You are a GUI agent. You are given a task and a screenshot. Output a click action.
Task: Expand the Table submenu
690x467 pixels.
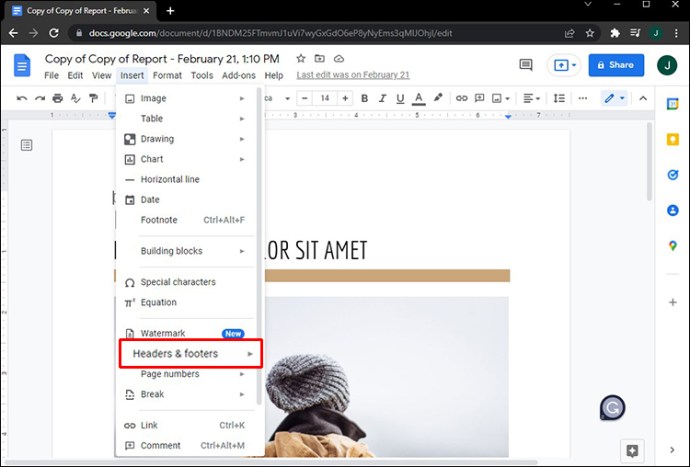coord(185,118)
